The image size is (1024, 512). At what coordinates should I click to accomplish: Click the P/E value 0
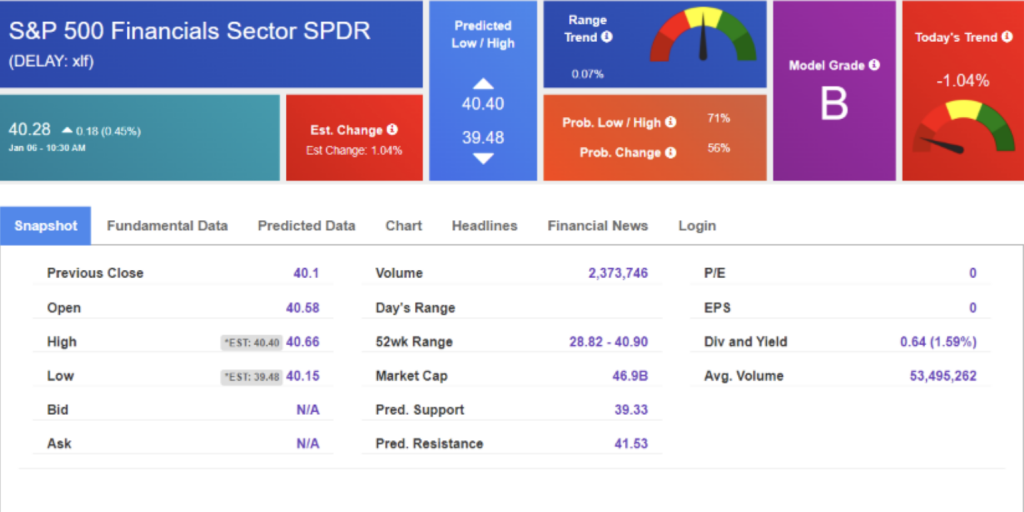point(972,273)
